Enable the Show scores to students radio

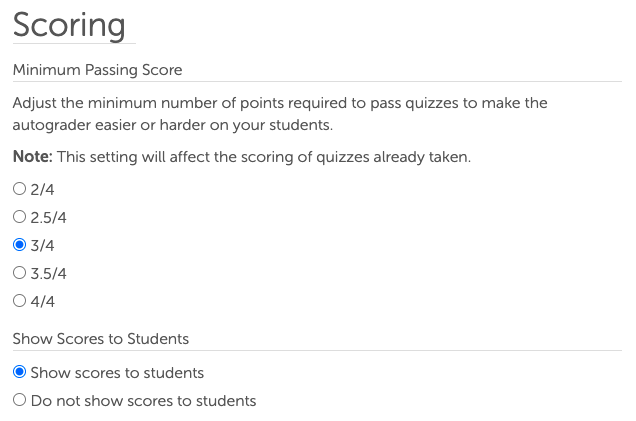(x=19, y=373)
